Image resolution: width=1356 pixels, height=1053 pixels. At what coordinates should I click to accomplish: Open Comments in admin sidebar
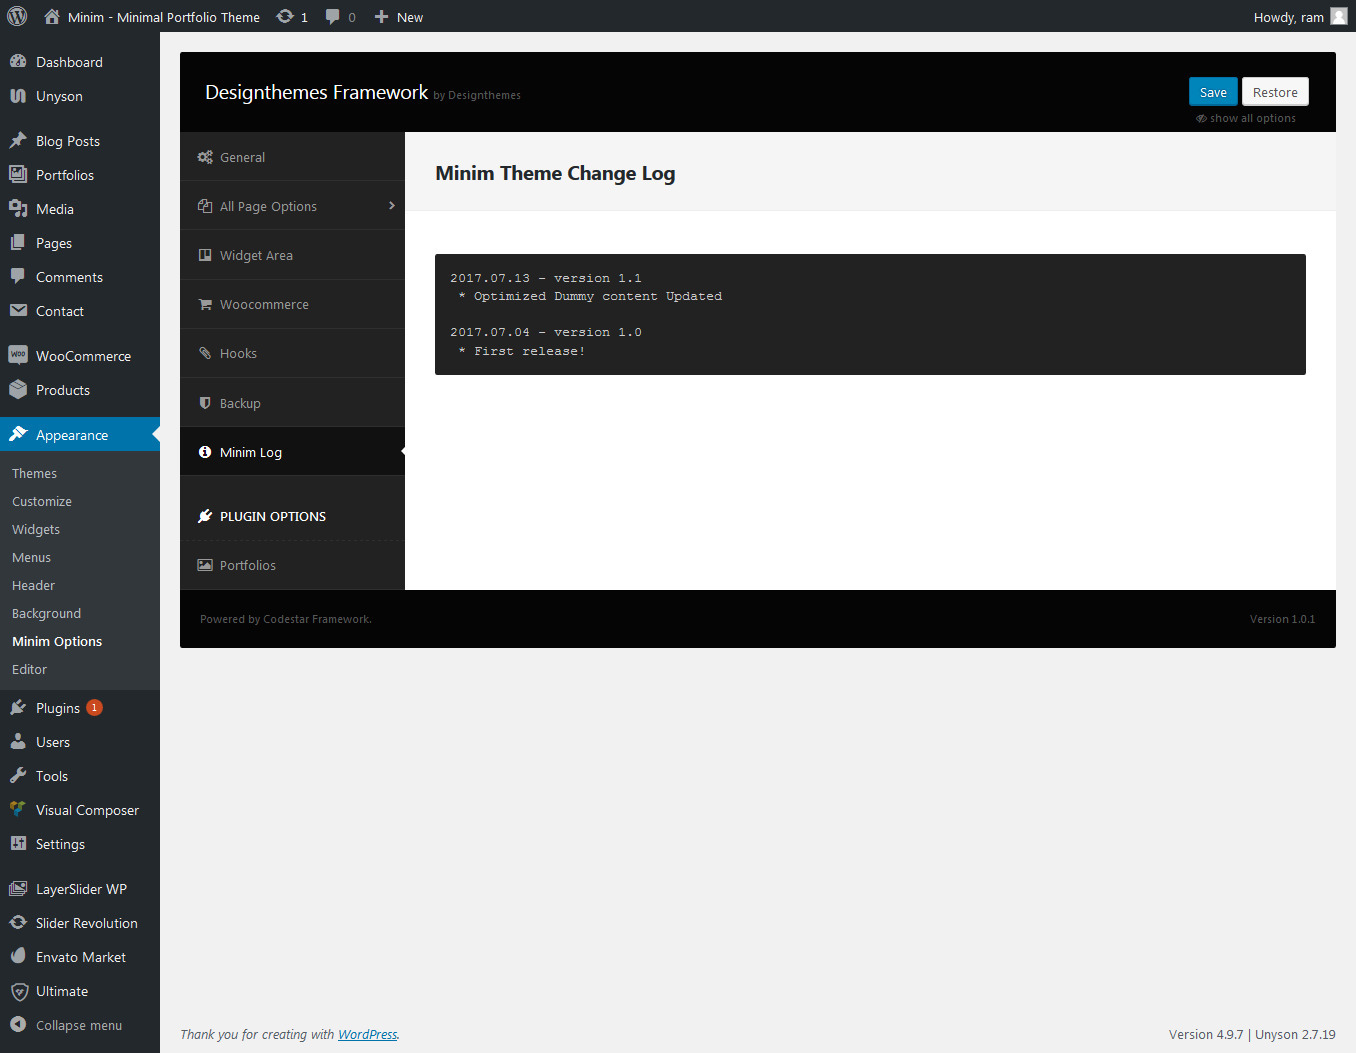pyautogui.click(x=80, y=276)
